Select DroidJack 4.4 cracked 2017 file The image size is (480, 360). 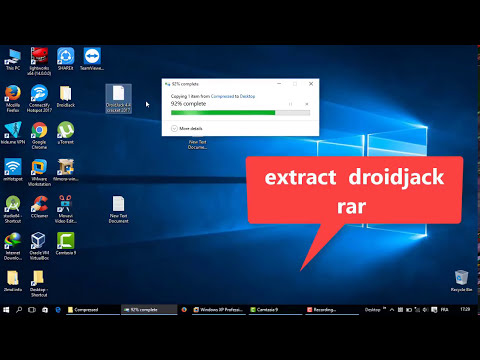click(x=119, y=99)
